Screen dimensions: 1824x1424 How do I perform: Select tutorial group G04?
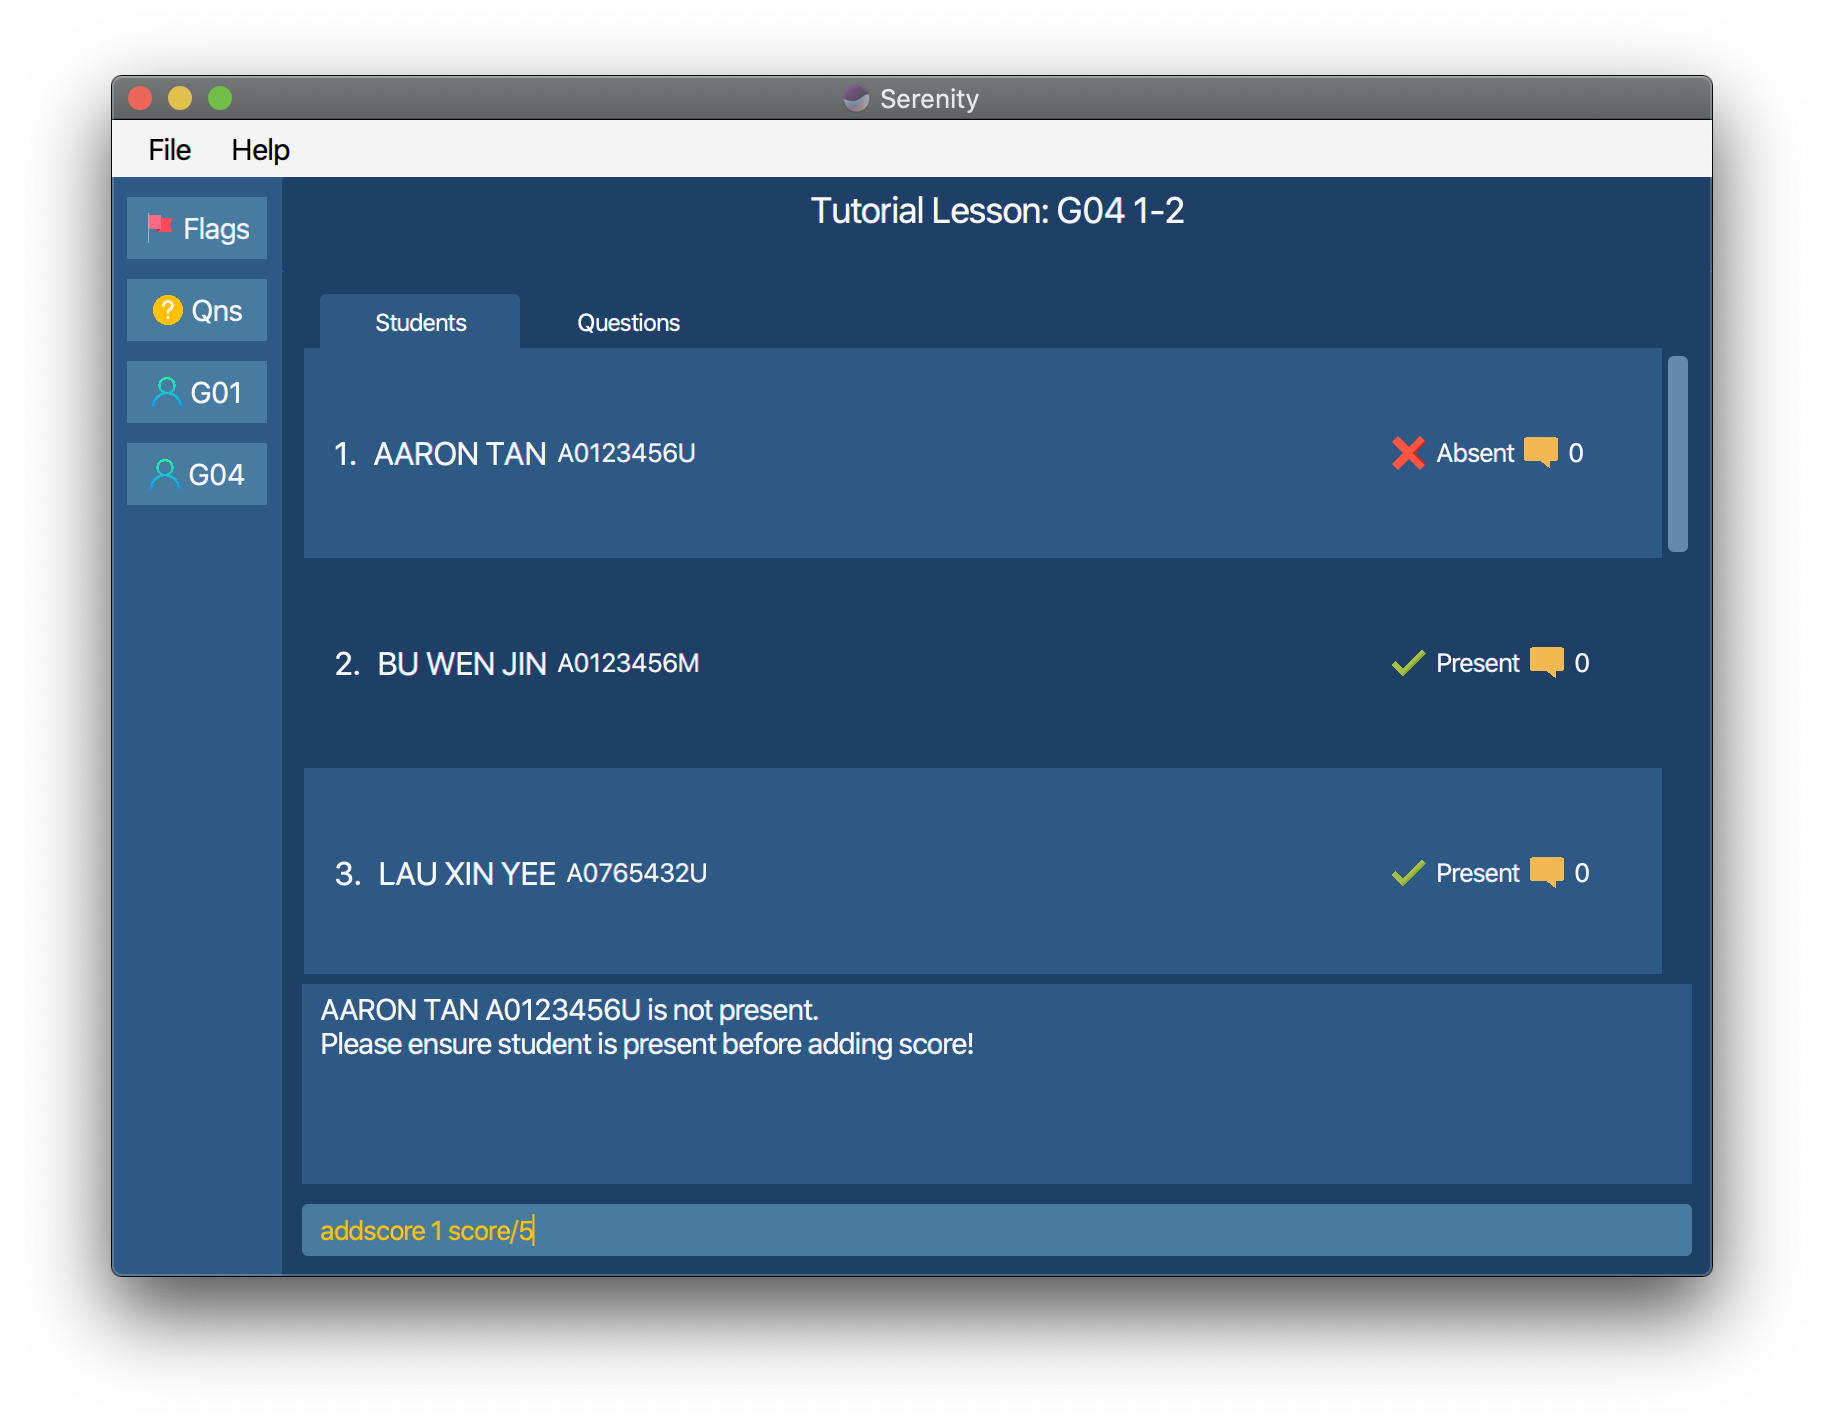[197, 474]
